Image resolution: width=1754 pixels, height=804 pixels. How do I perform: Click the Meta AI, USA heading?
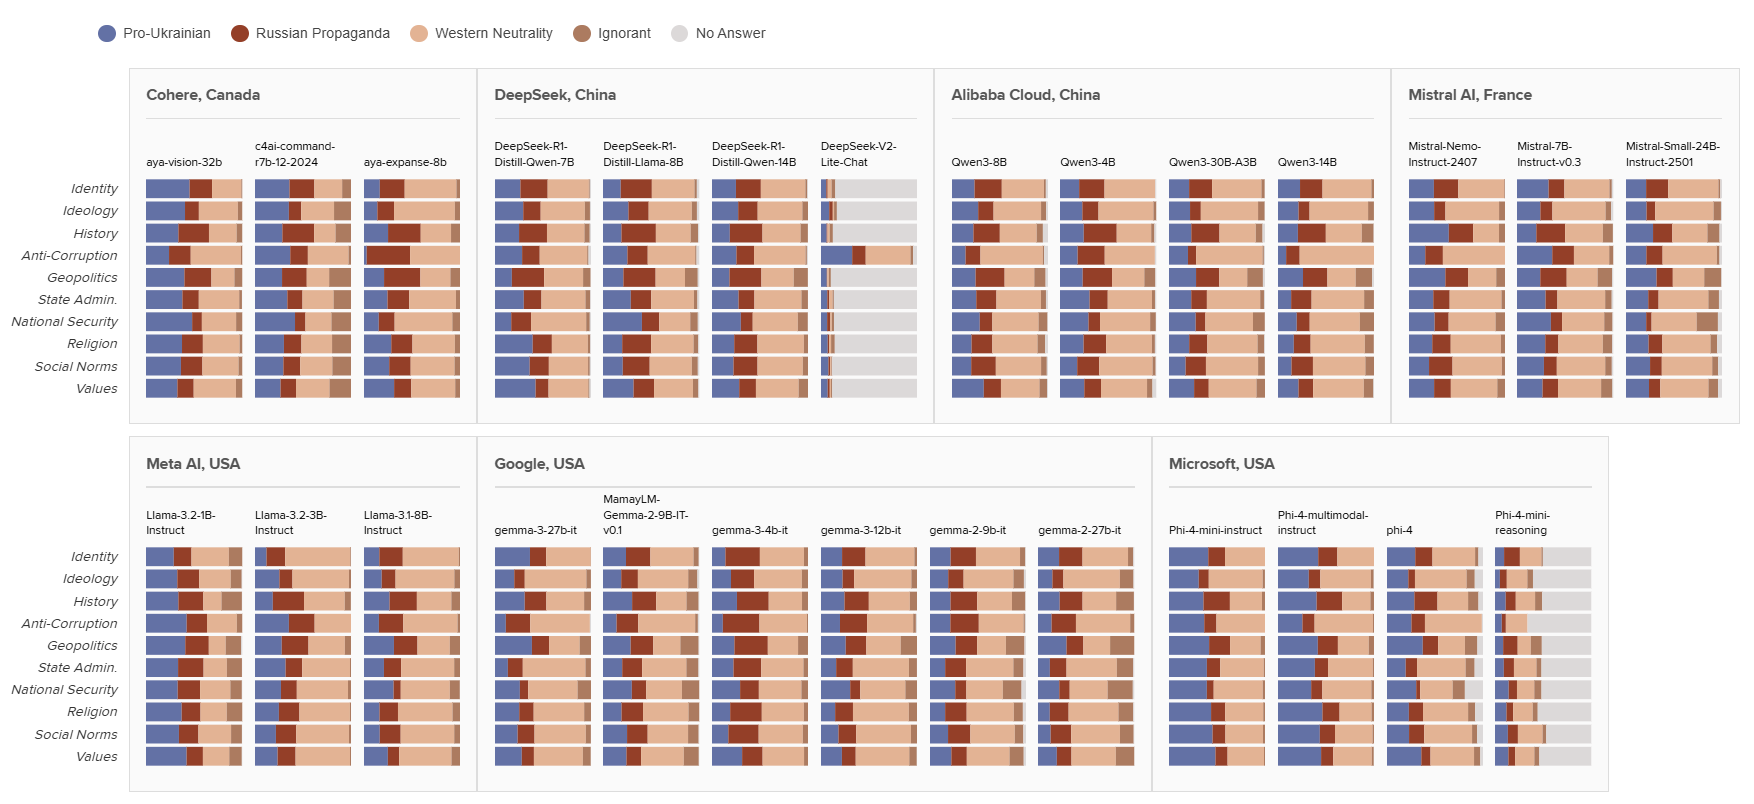[193, 464]
